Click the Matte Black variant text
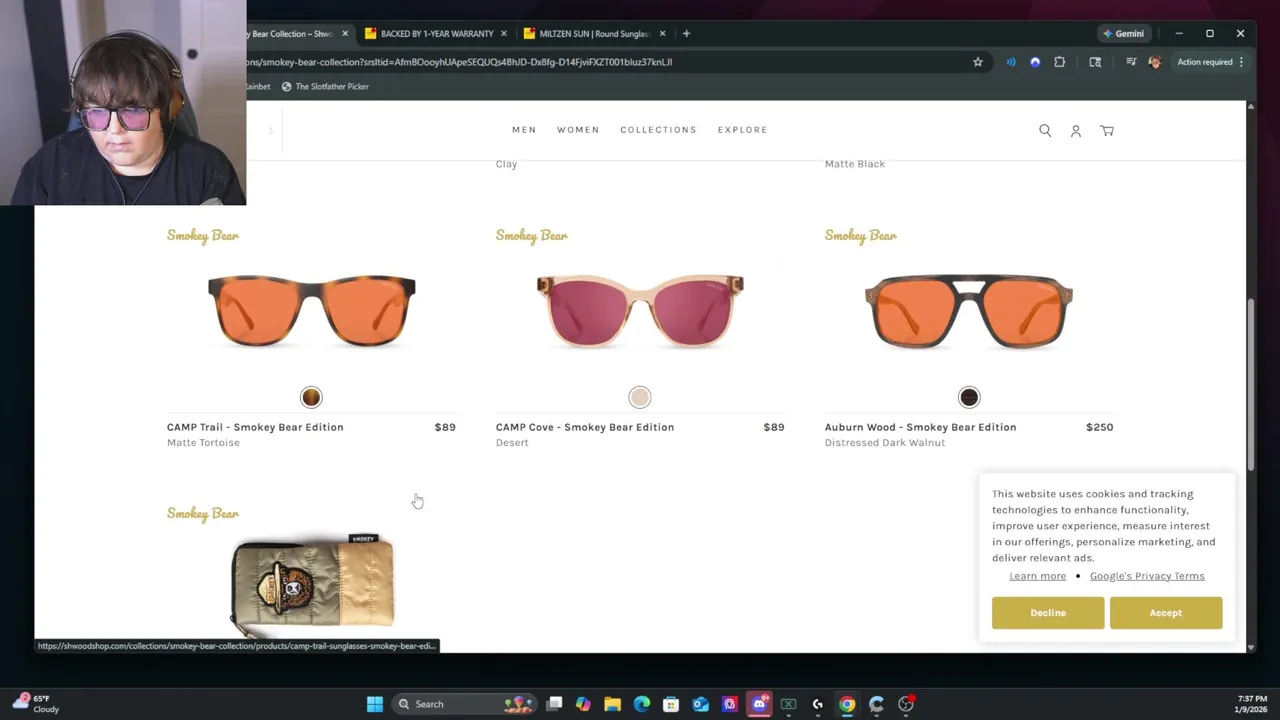Viewport: 1280px width, 720px height. 855,164
